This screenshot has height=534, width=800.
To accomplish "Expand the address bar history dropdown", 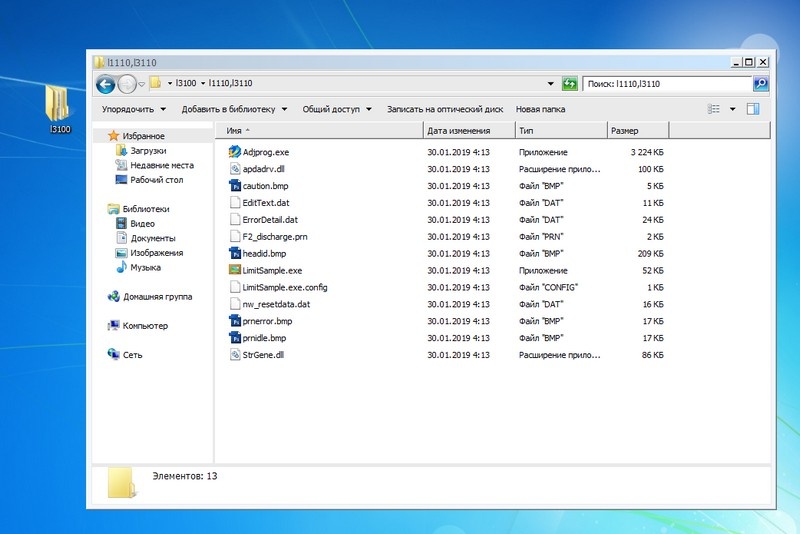I will pyautogui.click(x=551, y=84).
